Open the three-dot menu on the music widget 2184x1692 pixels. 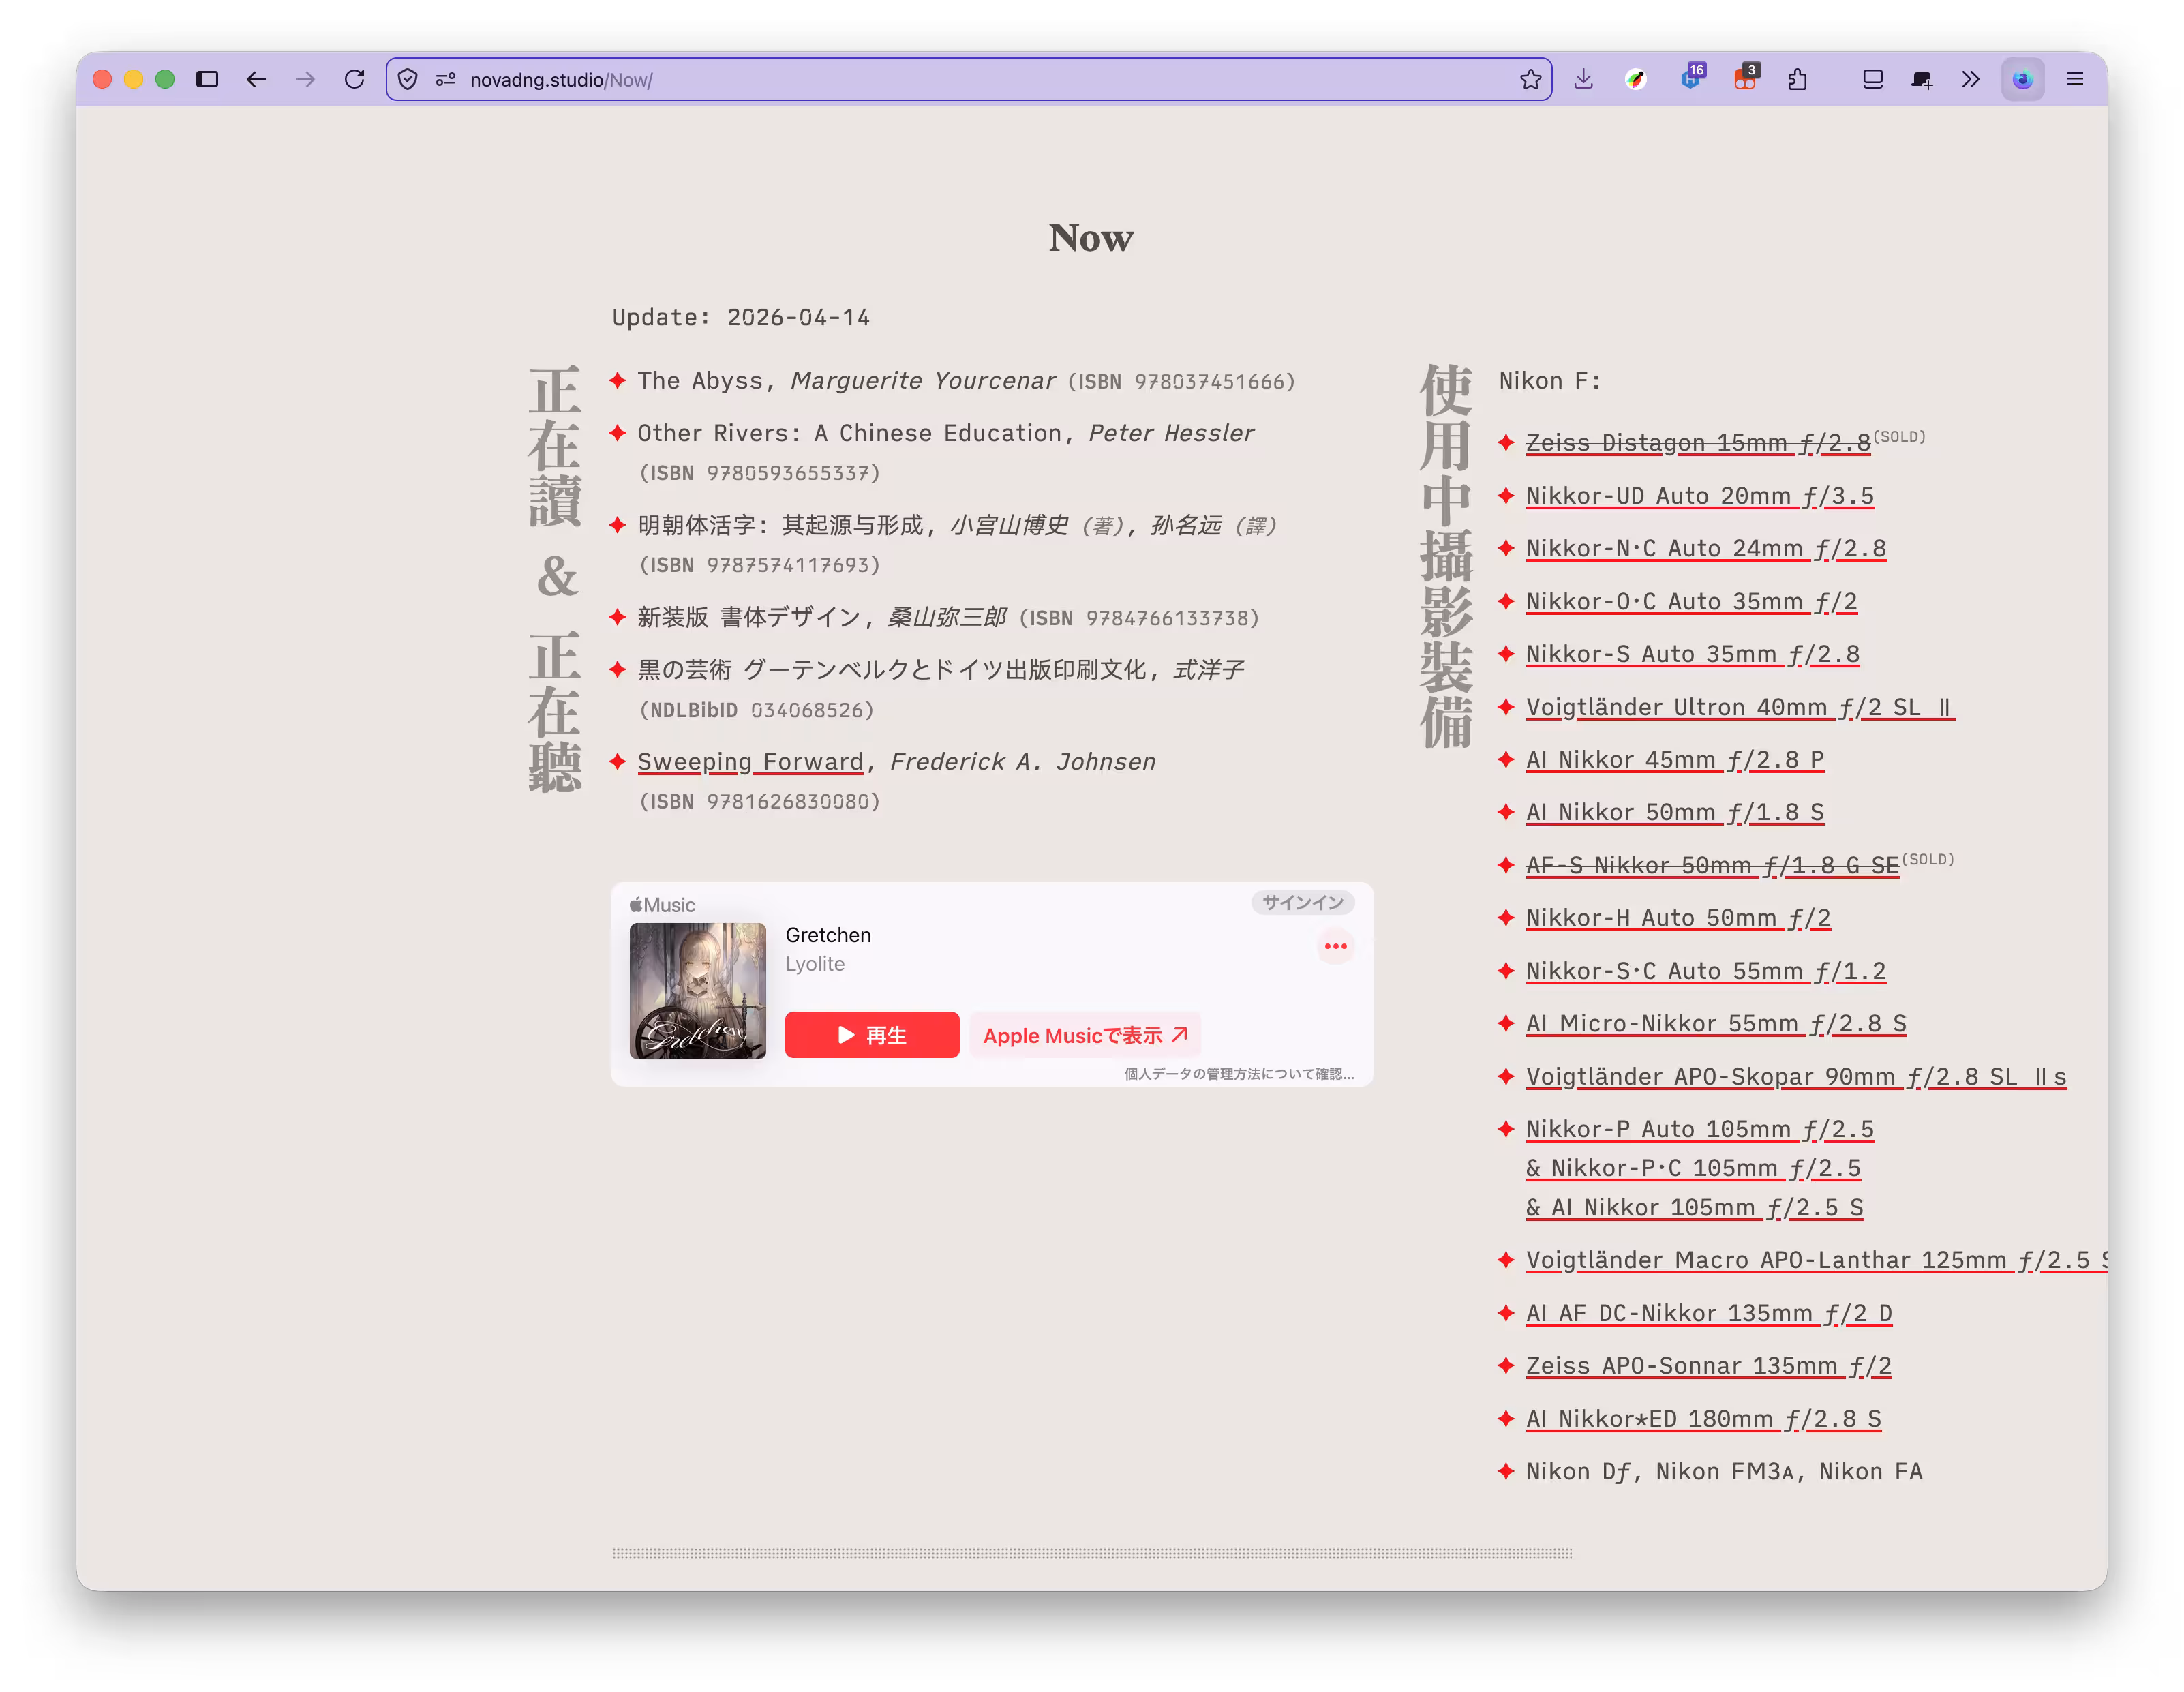point(1335,946)
